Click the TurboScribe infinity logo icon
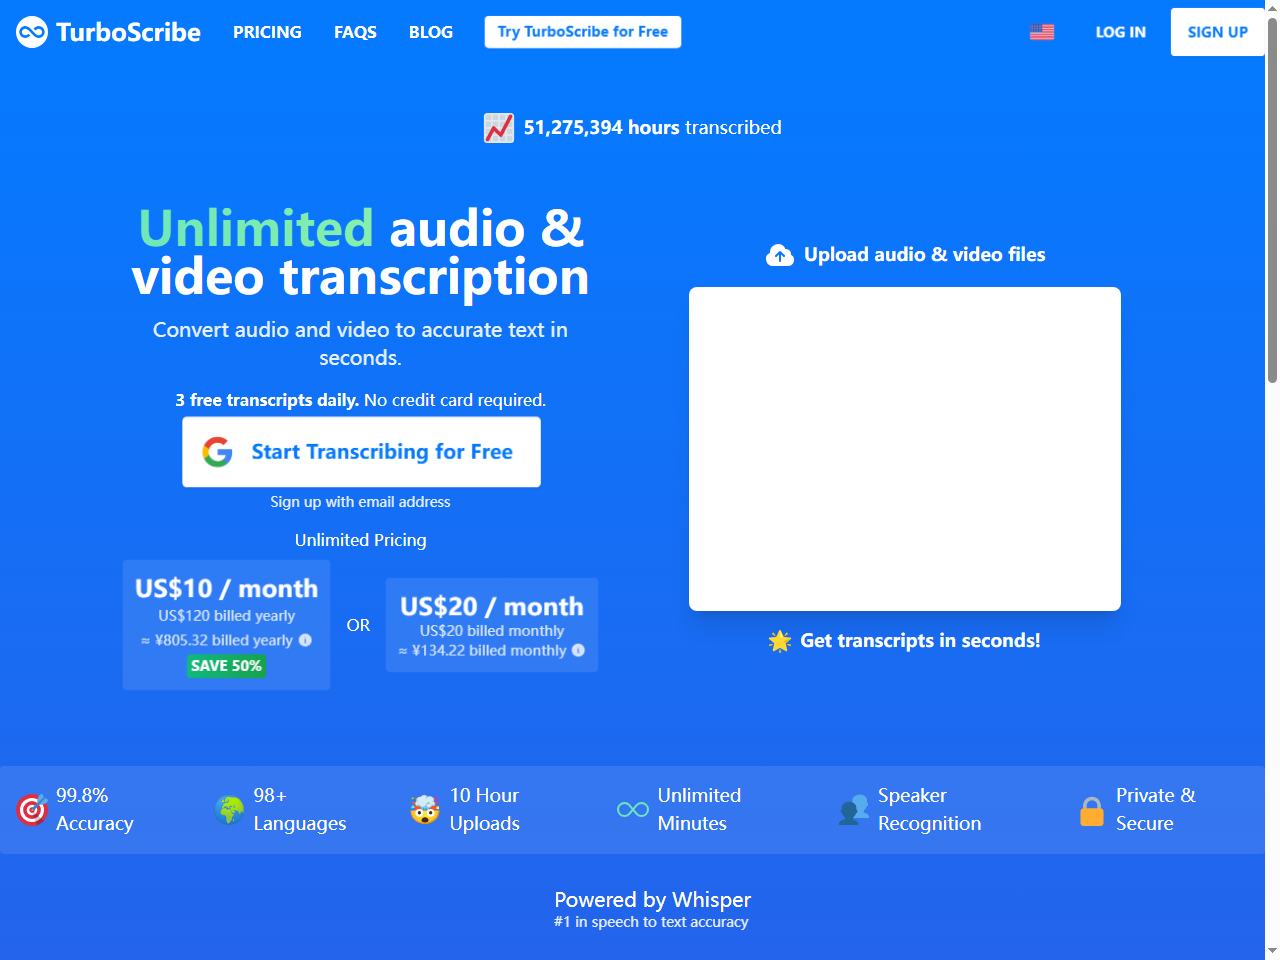 pos(32,32)
